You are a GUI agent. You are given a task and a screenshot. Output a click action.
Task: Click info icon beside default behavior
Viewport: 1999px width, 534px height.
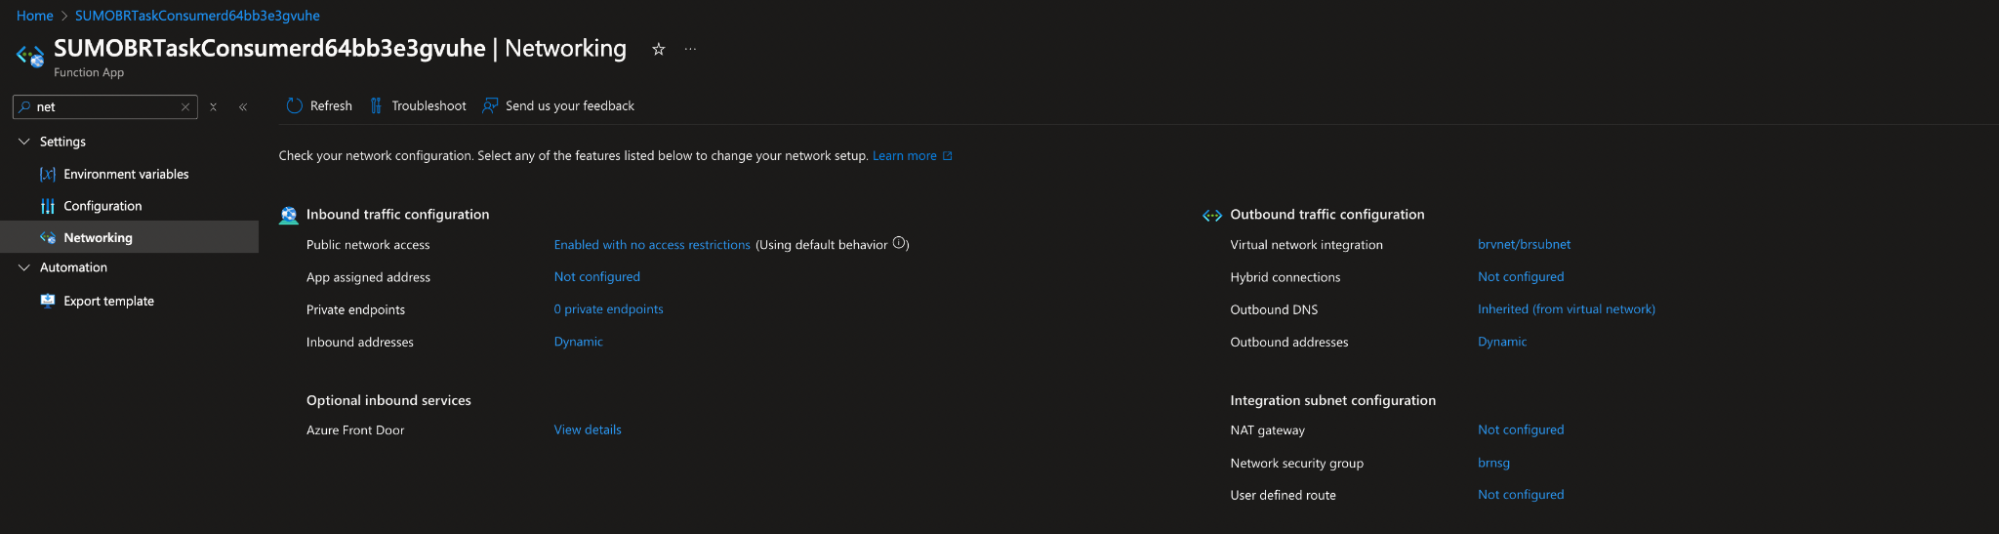pyautogui.click(x=899, y=243)
